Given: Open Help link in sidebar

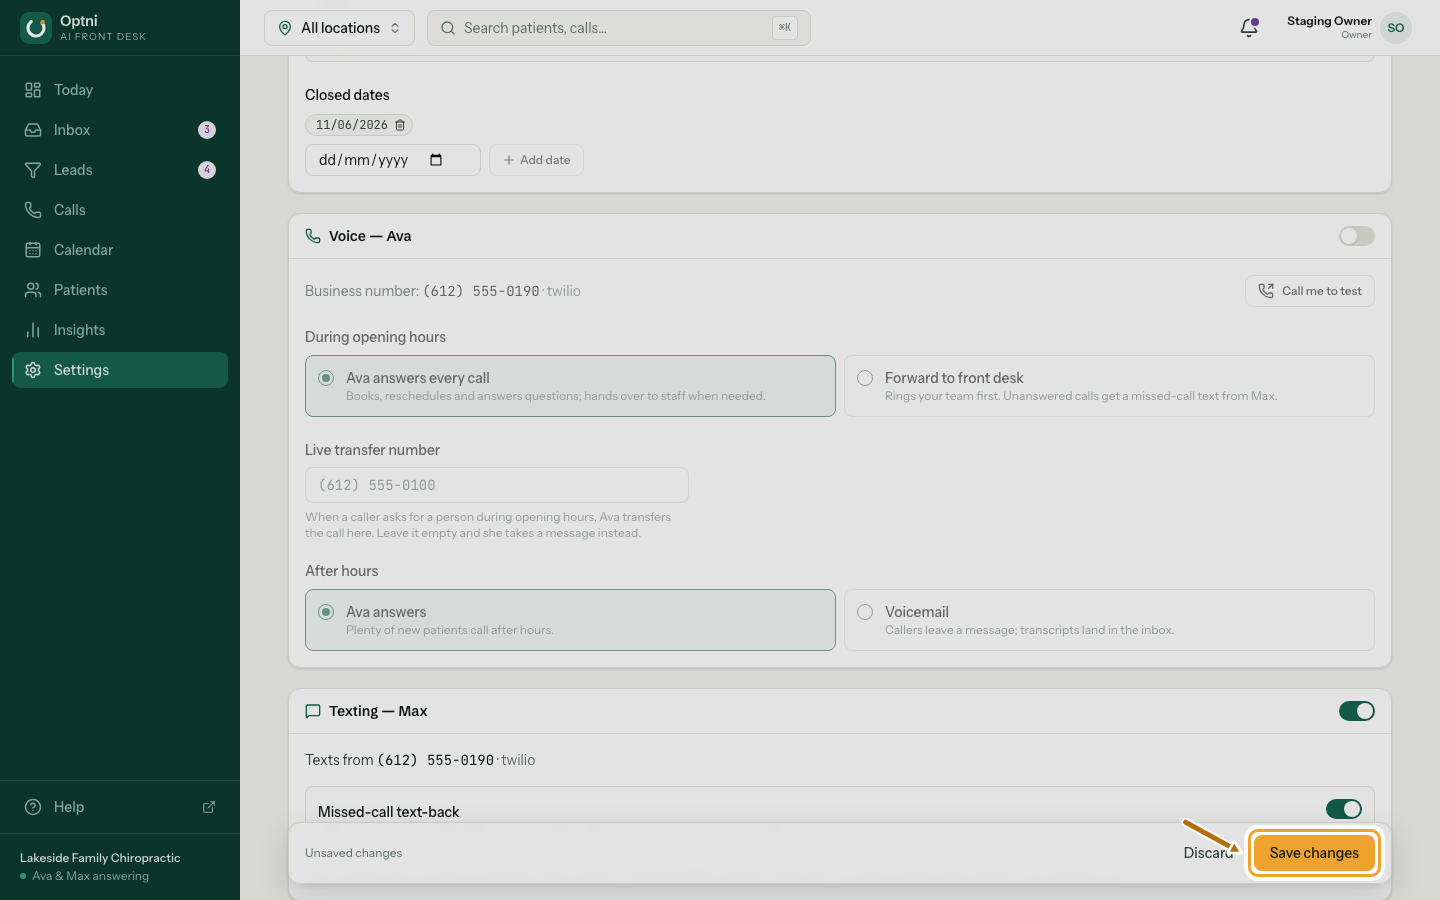Looking at the screenshot, I should click(120, 807).
